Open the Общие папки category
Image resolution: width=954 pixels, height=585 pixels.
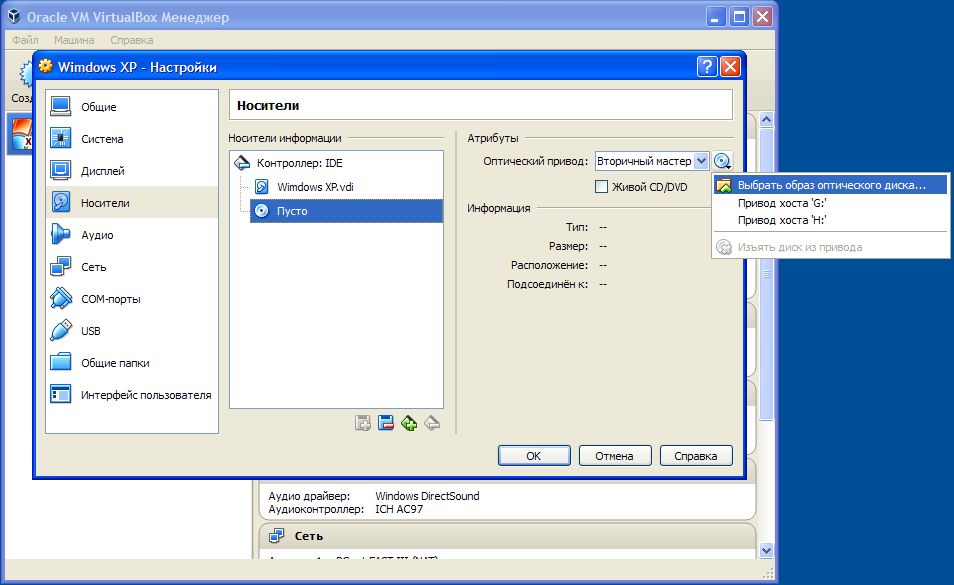132,362
